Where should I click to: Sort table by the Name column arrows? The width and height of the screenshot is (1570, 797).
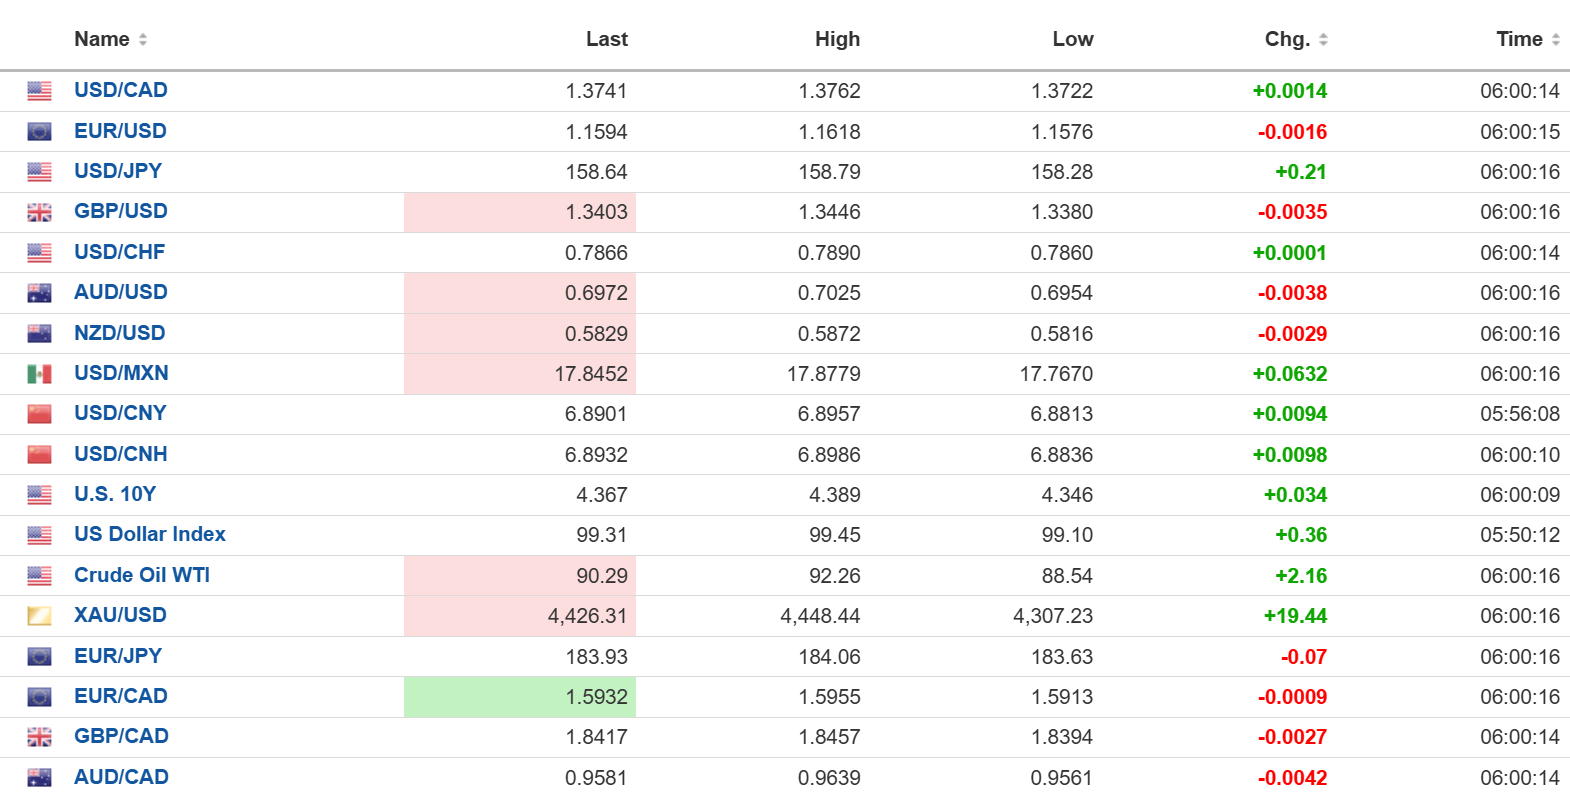click(143, 39)
